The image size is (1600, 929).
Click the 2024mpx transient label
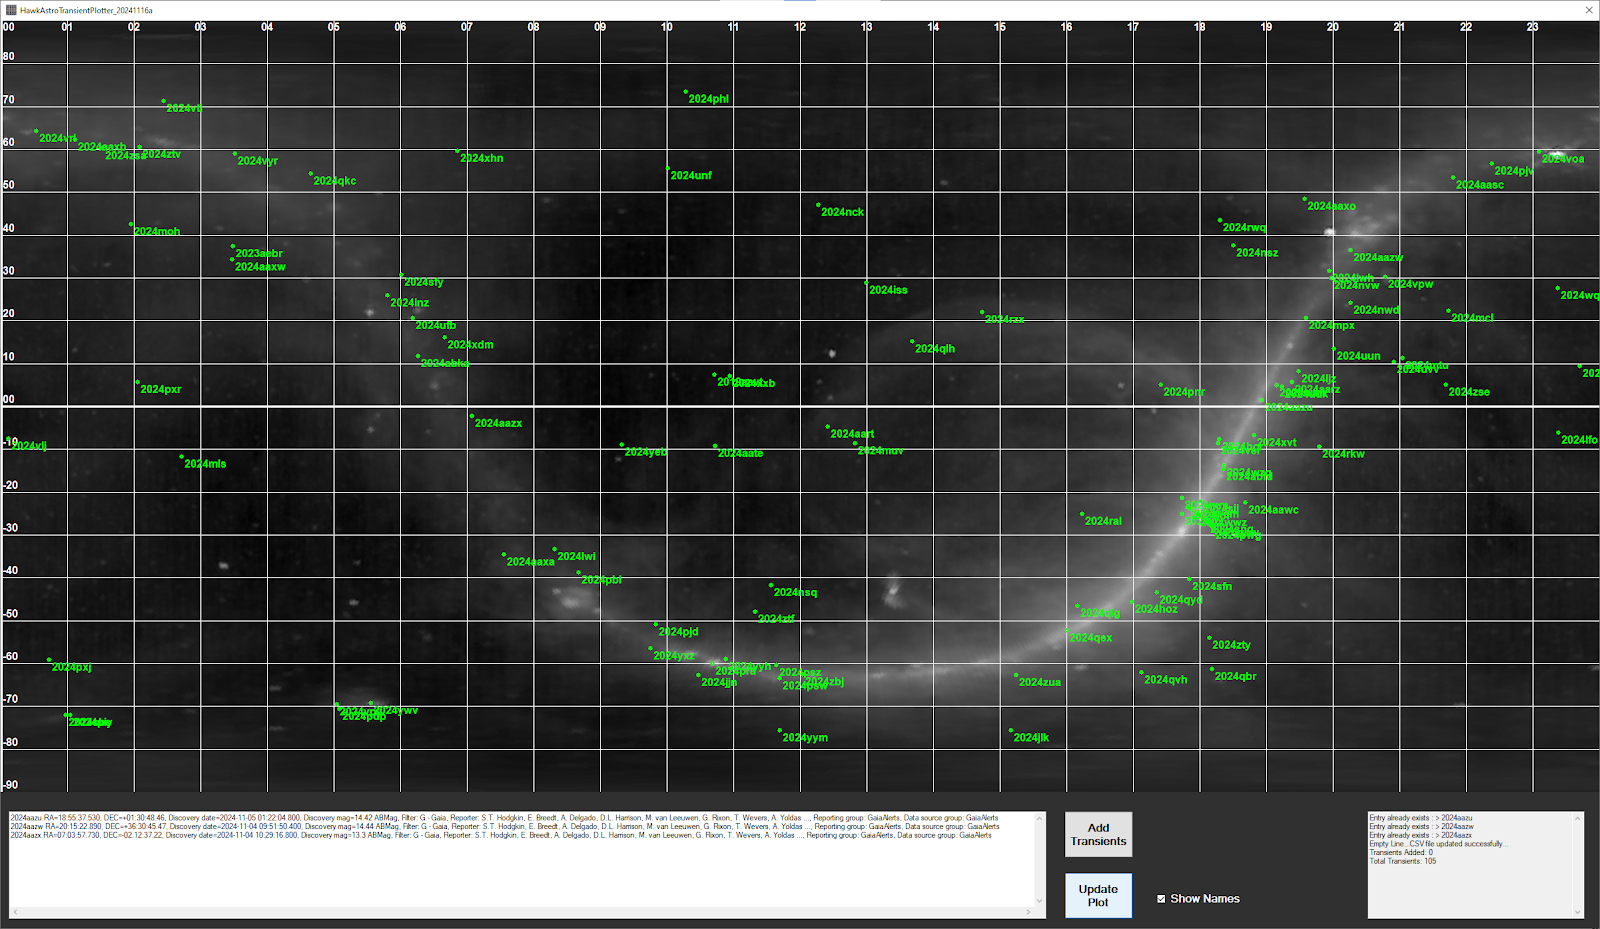[x=1332, y=326]
